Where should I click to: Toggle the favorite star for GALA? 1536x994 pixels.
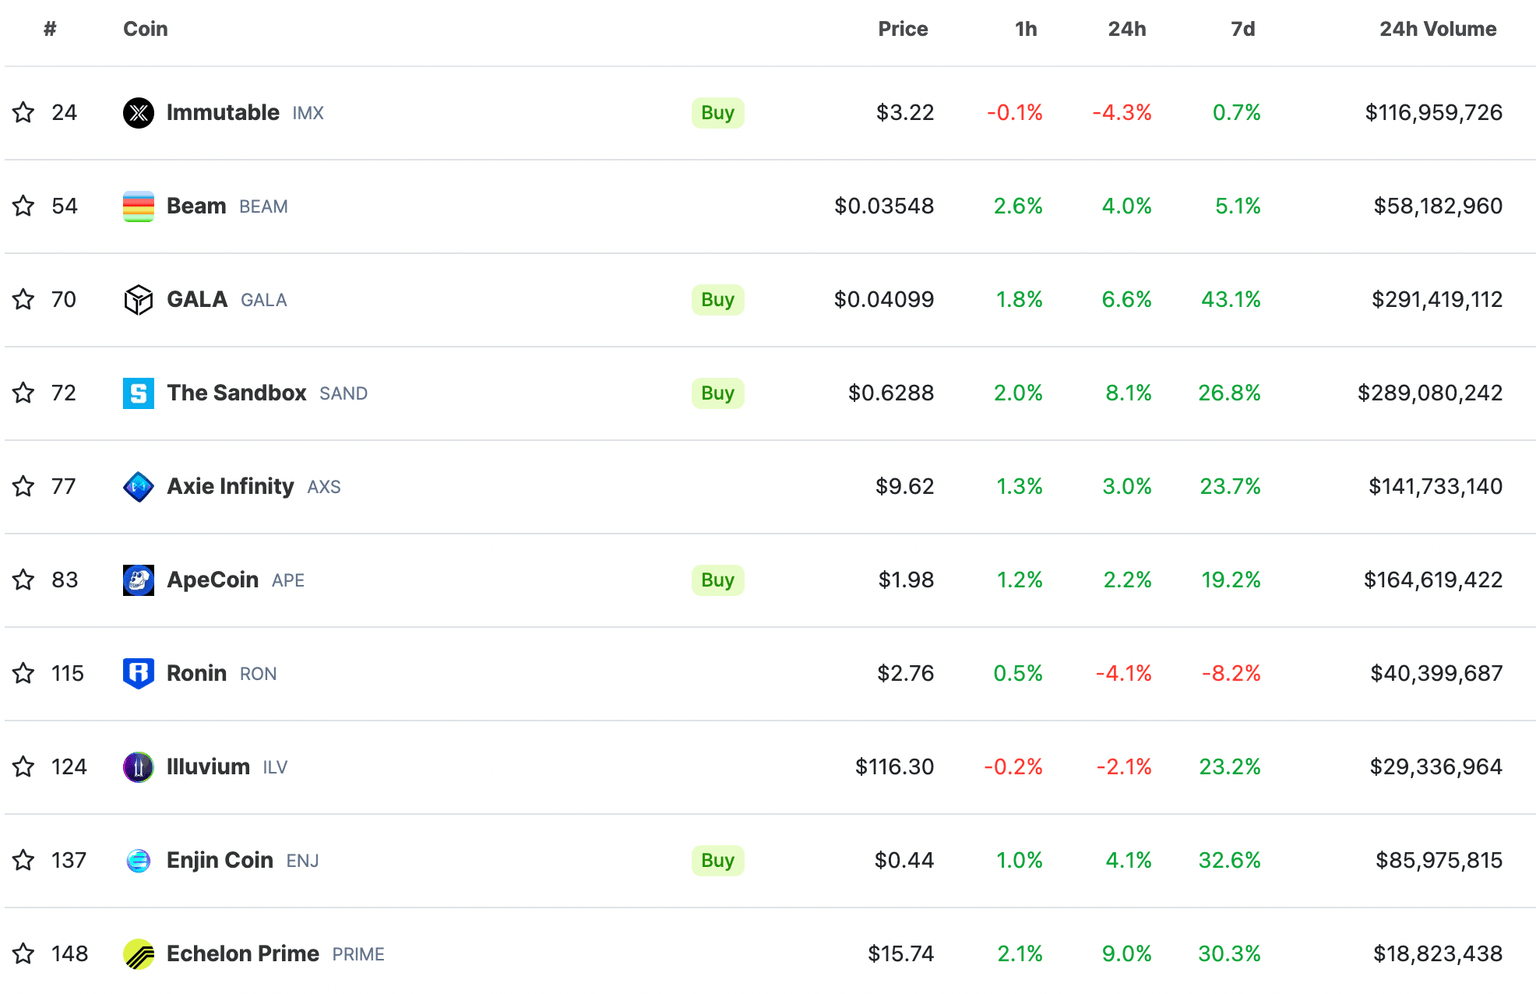point(24,299)
